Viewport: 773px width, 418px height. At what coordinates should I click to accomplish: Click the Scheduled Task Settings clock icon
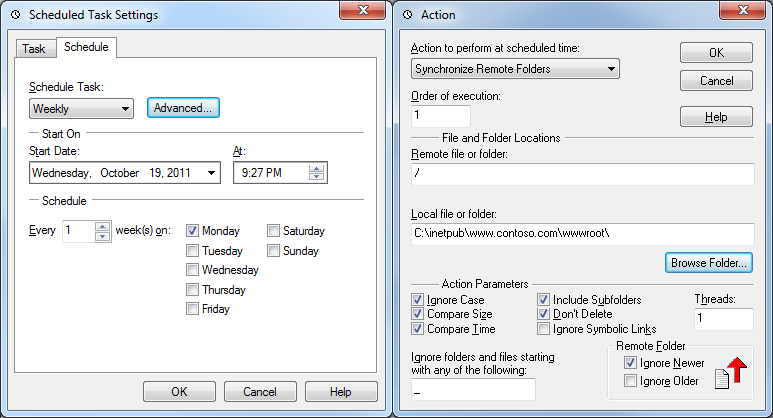[14, 15]
